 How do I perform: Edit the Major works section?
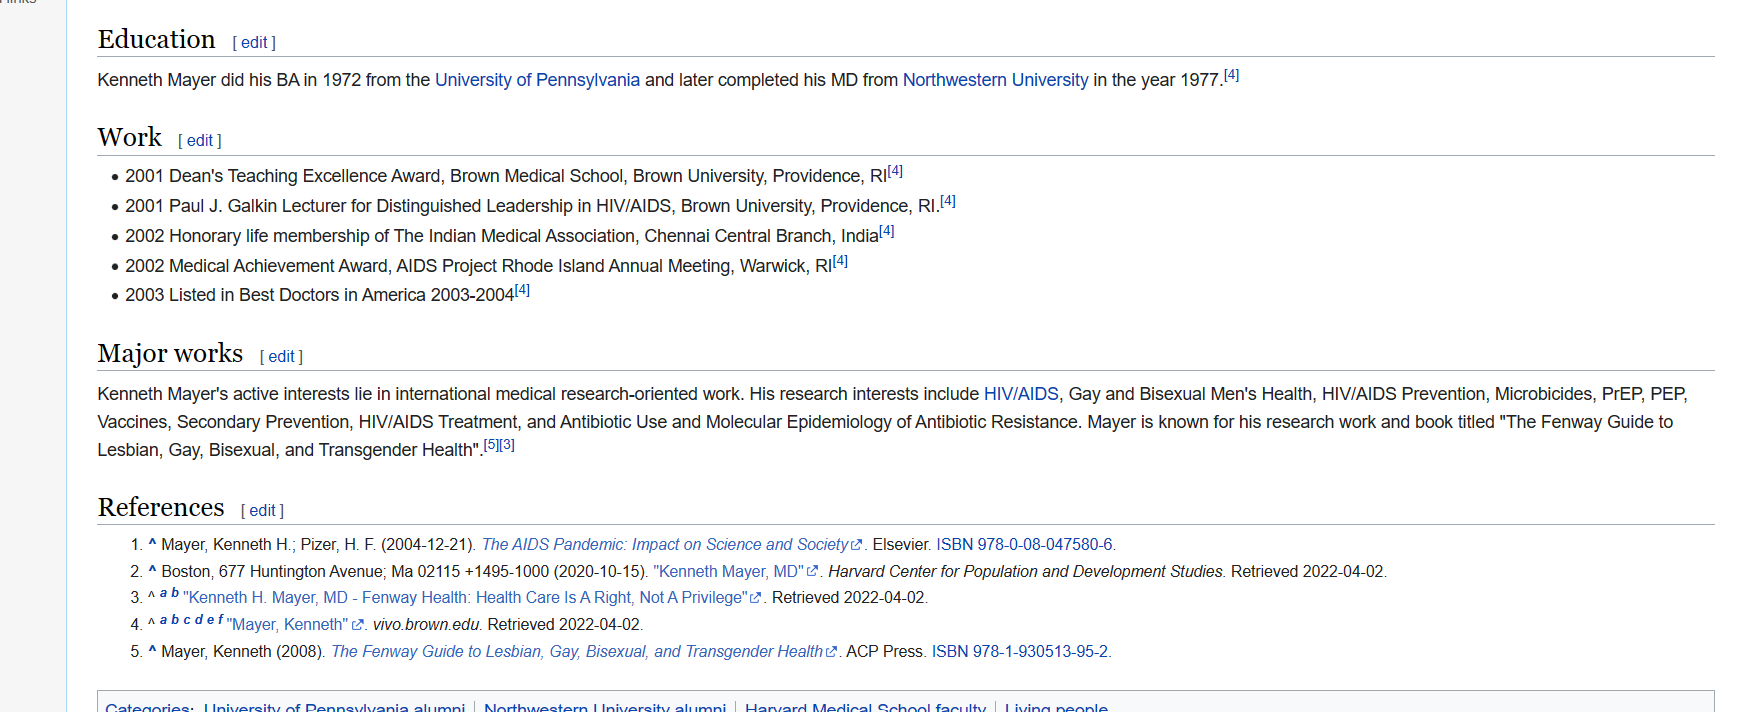click(x=281, y=357)
